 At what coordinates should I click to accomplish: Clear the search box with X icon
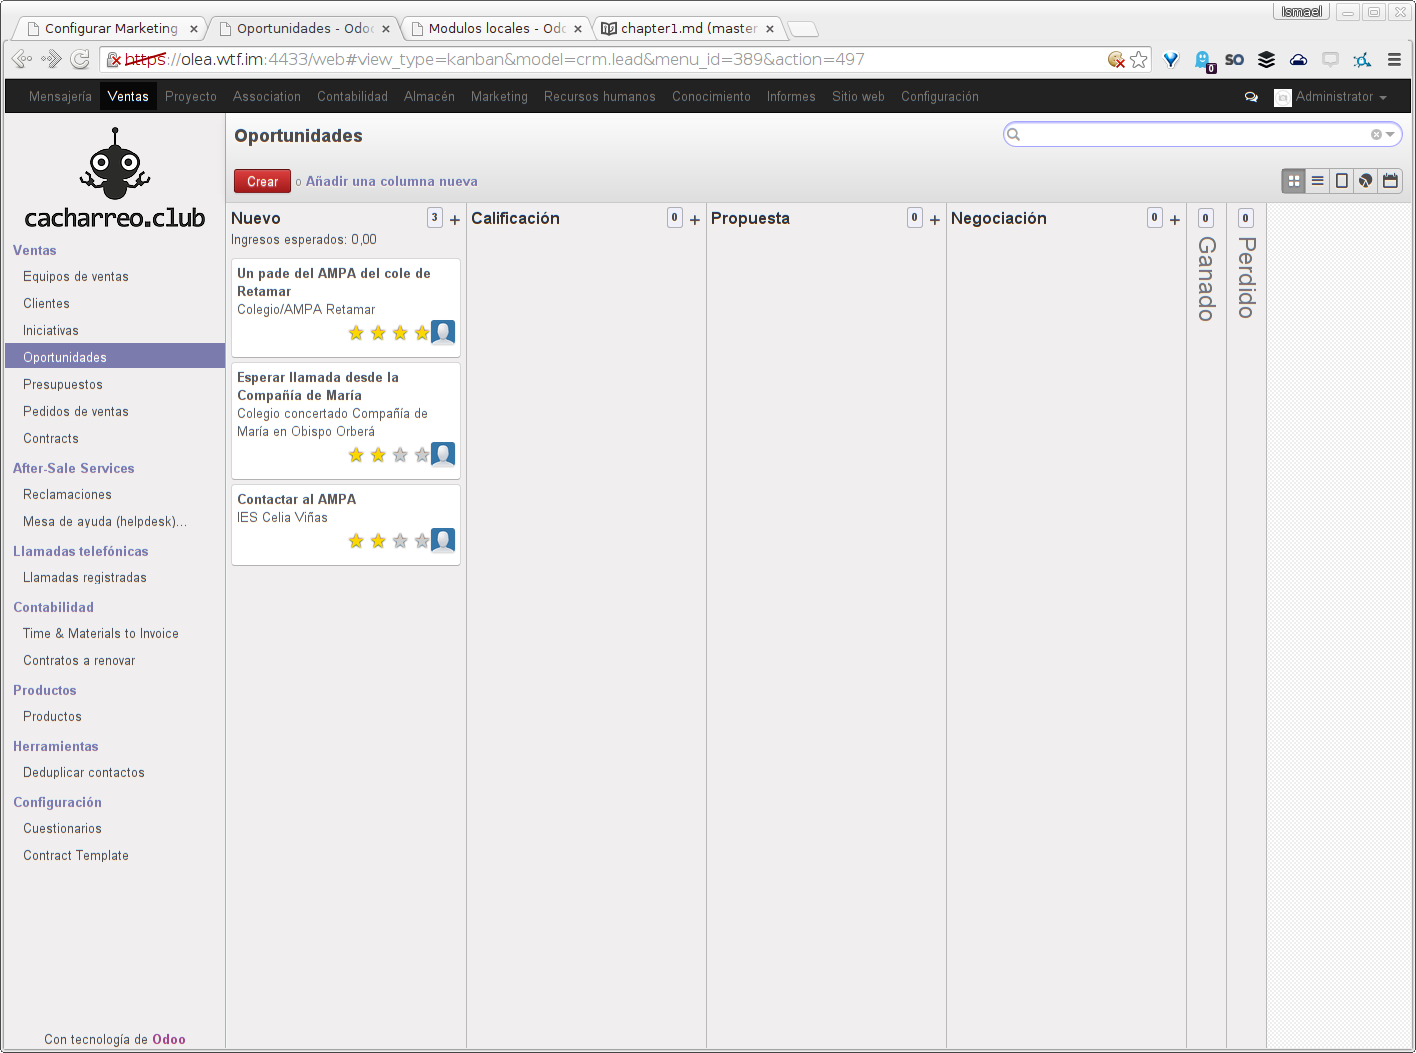[x=1376, y=135]
